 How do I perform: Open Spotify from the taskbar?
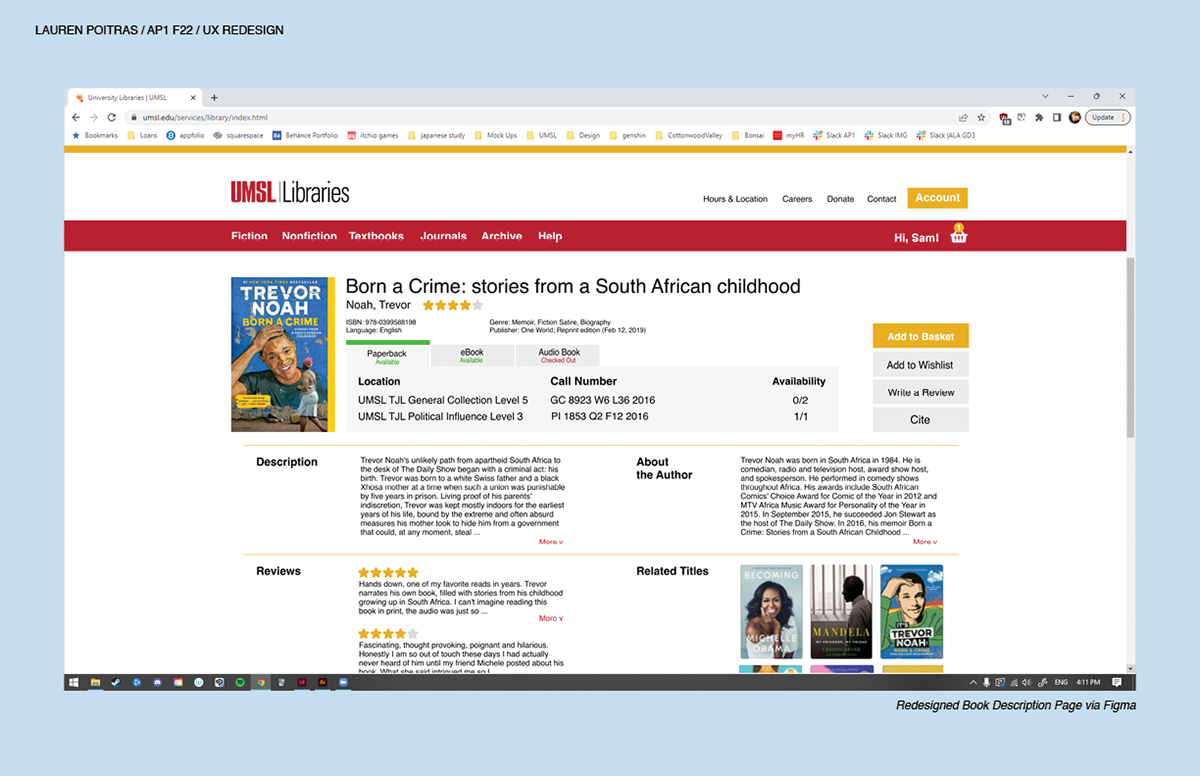coord(240,682)
